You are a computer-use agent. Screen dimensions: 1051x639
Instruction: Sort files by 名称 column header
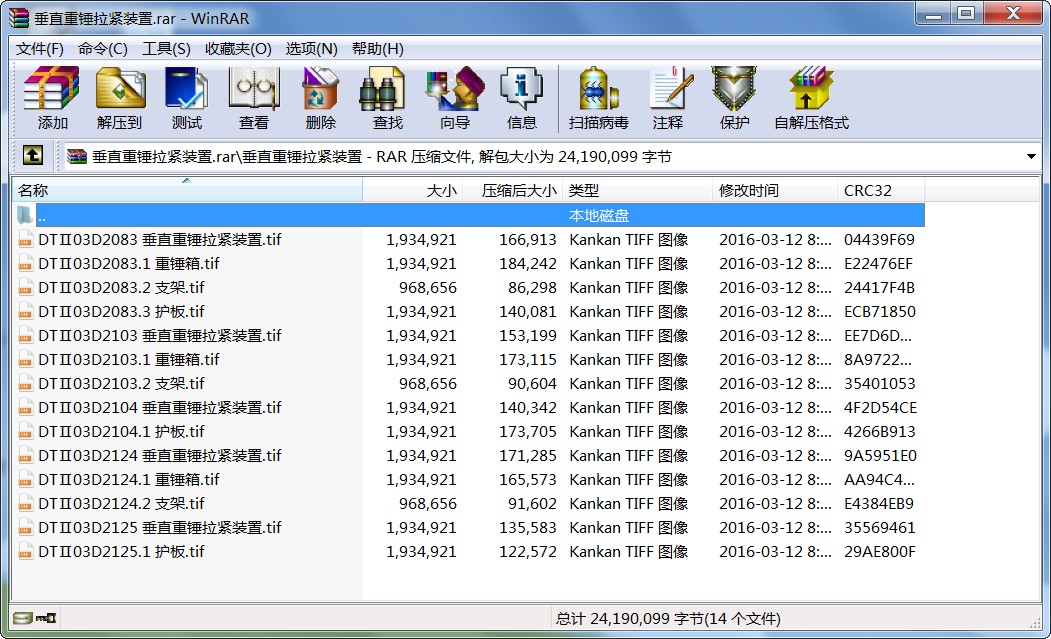click(186, 190)
